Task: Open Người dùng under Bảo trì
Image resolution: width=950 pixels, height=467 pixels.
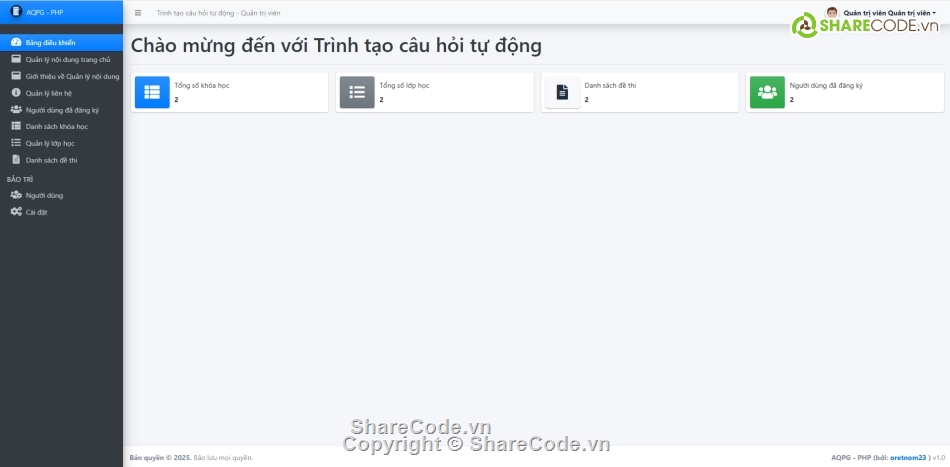Action: pos(61,195)
